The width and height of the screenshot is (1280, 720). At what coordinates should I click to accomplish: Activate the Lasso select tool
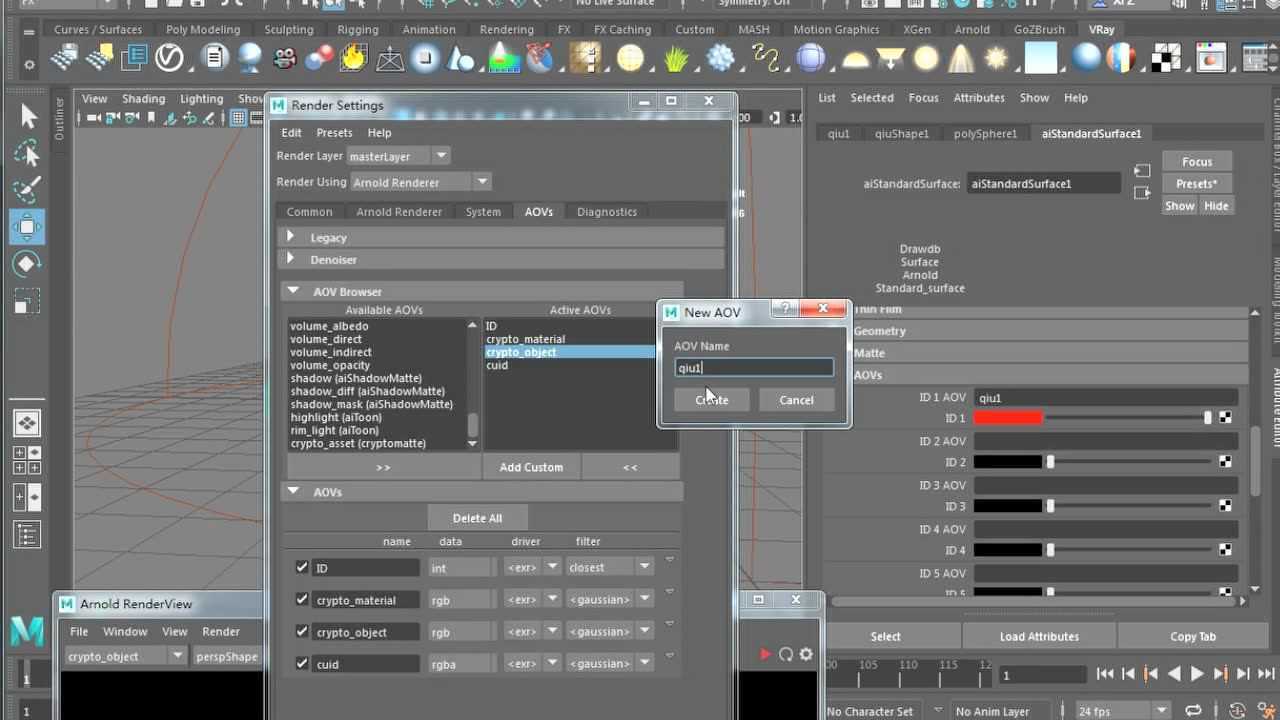pyautogui.click(x=27, y=153)
